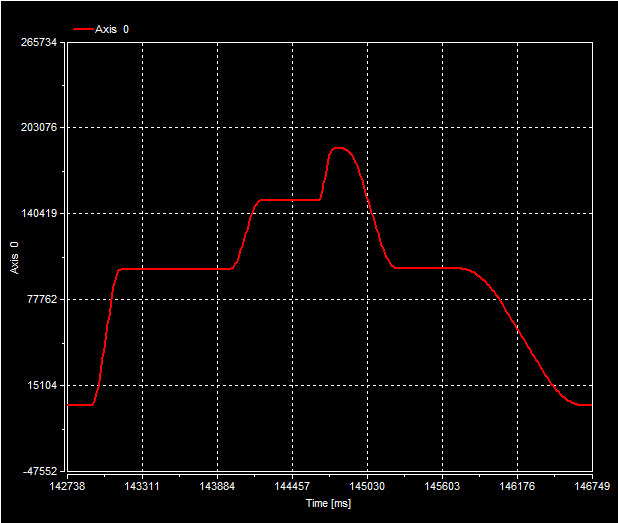Screen dimensions: 618x523
Task: Select the 143311 time tick label
Action: pos(141,486)
